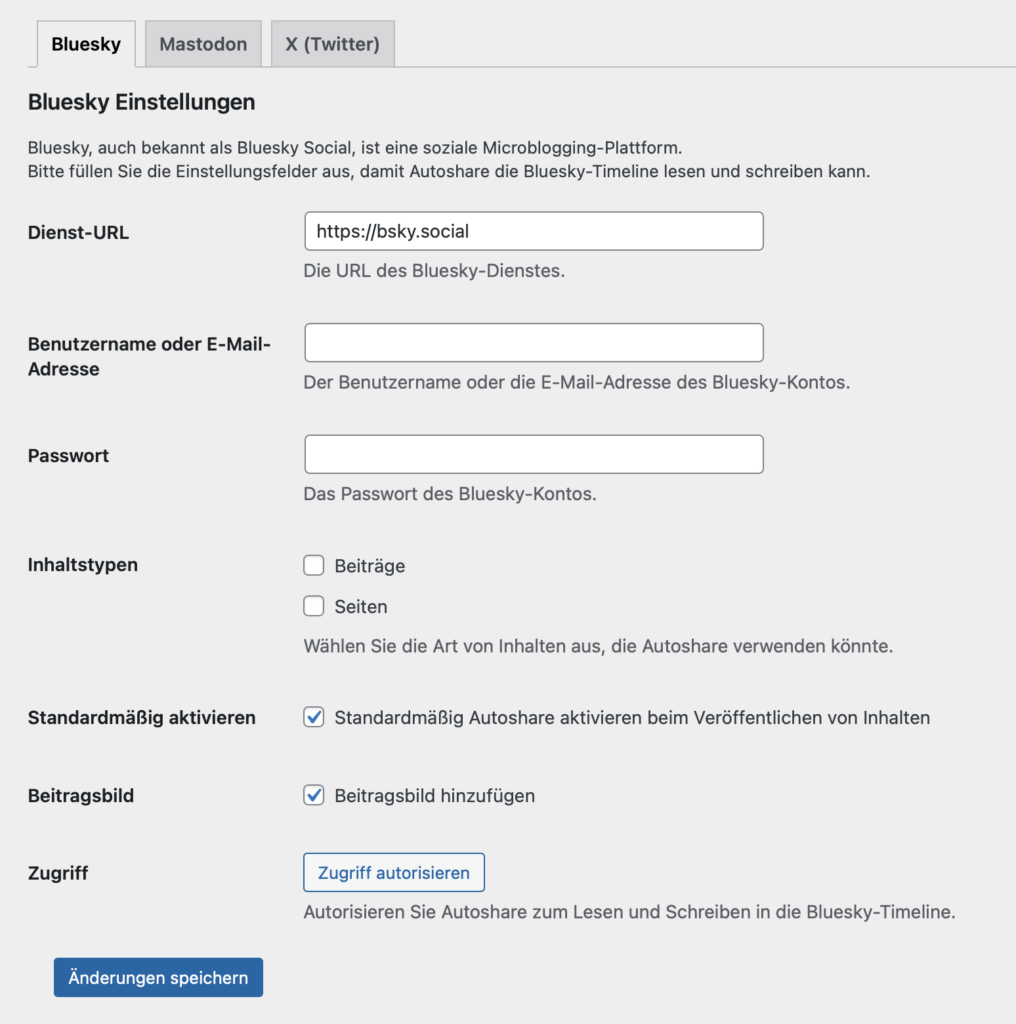Select the Bluesky tab

[x=86, y=45]
